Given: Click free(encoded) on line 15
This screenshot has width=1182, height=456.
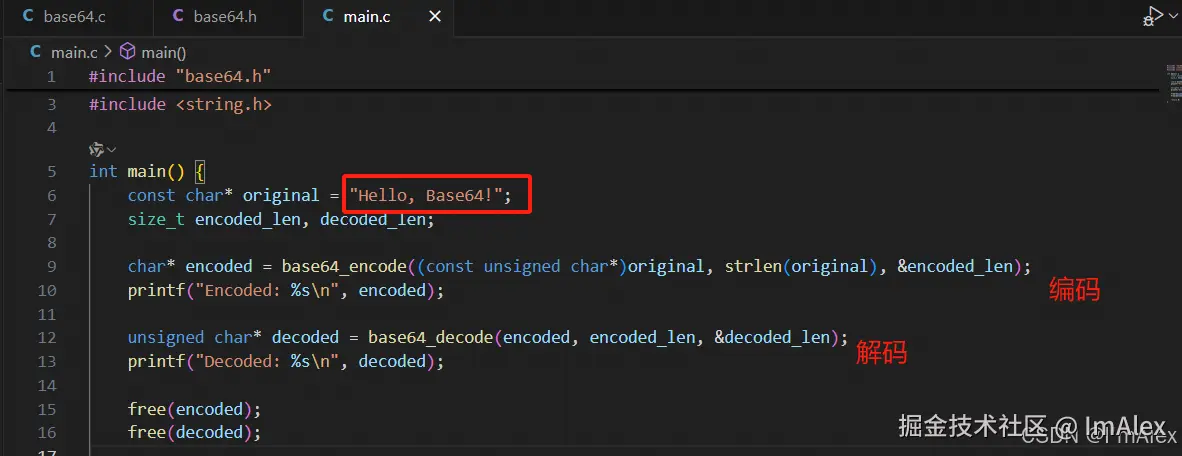Looking at the screenshot, I should pos(194,410).
